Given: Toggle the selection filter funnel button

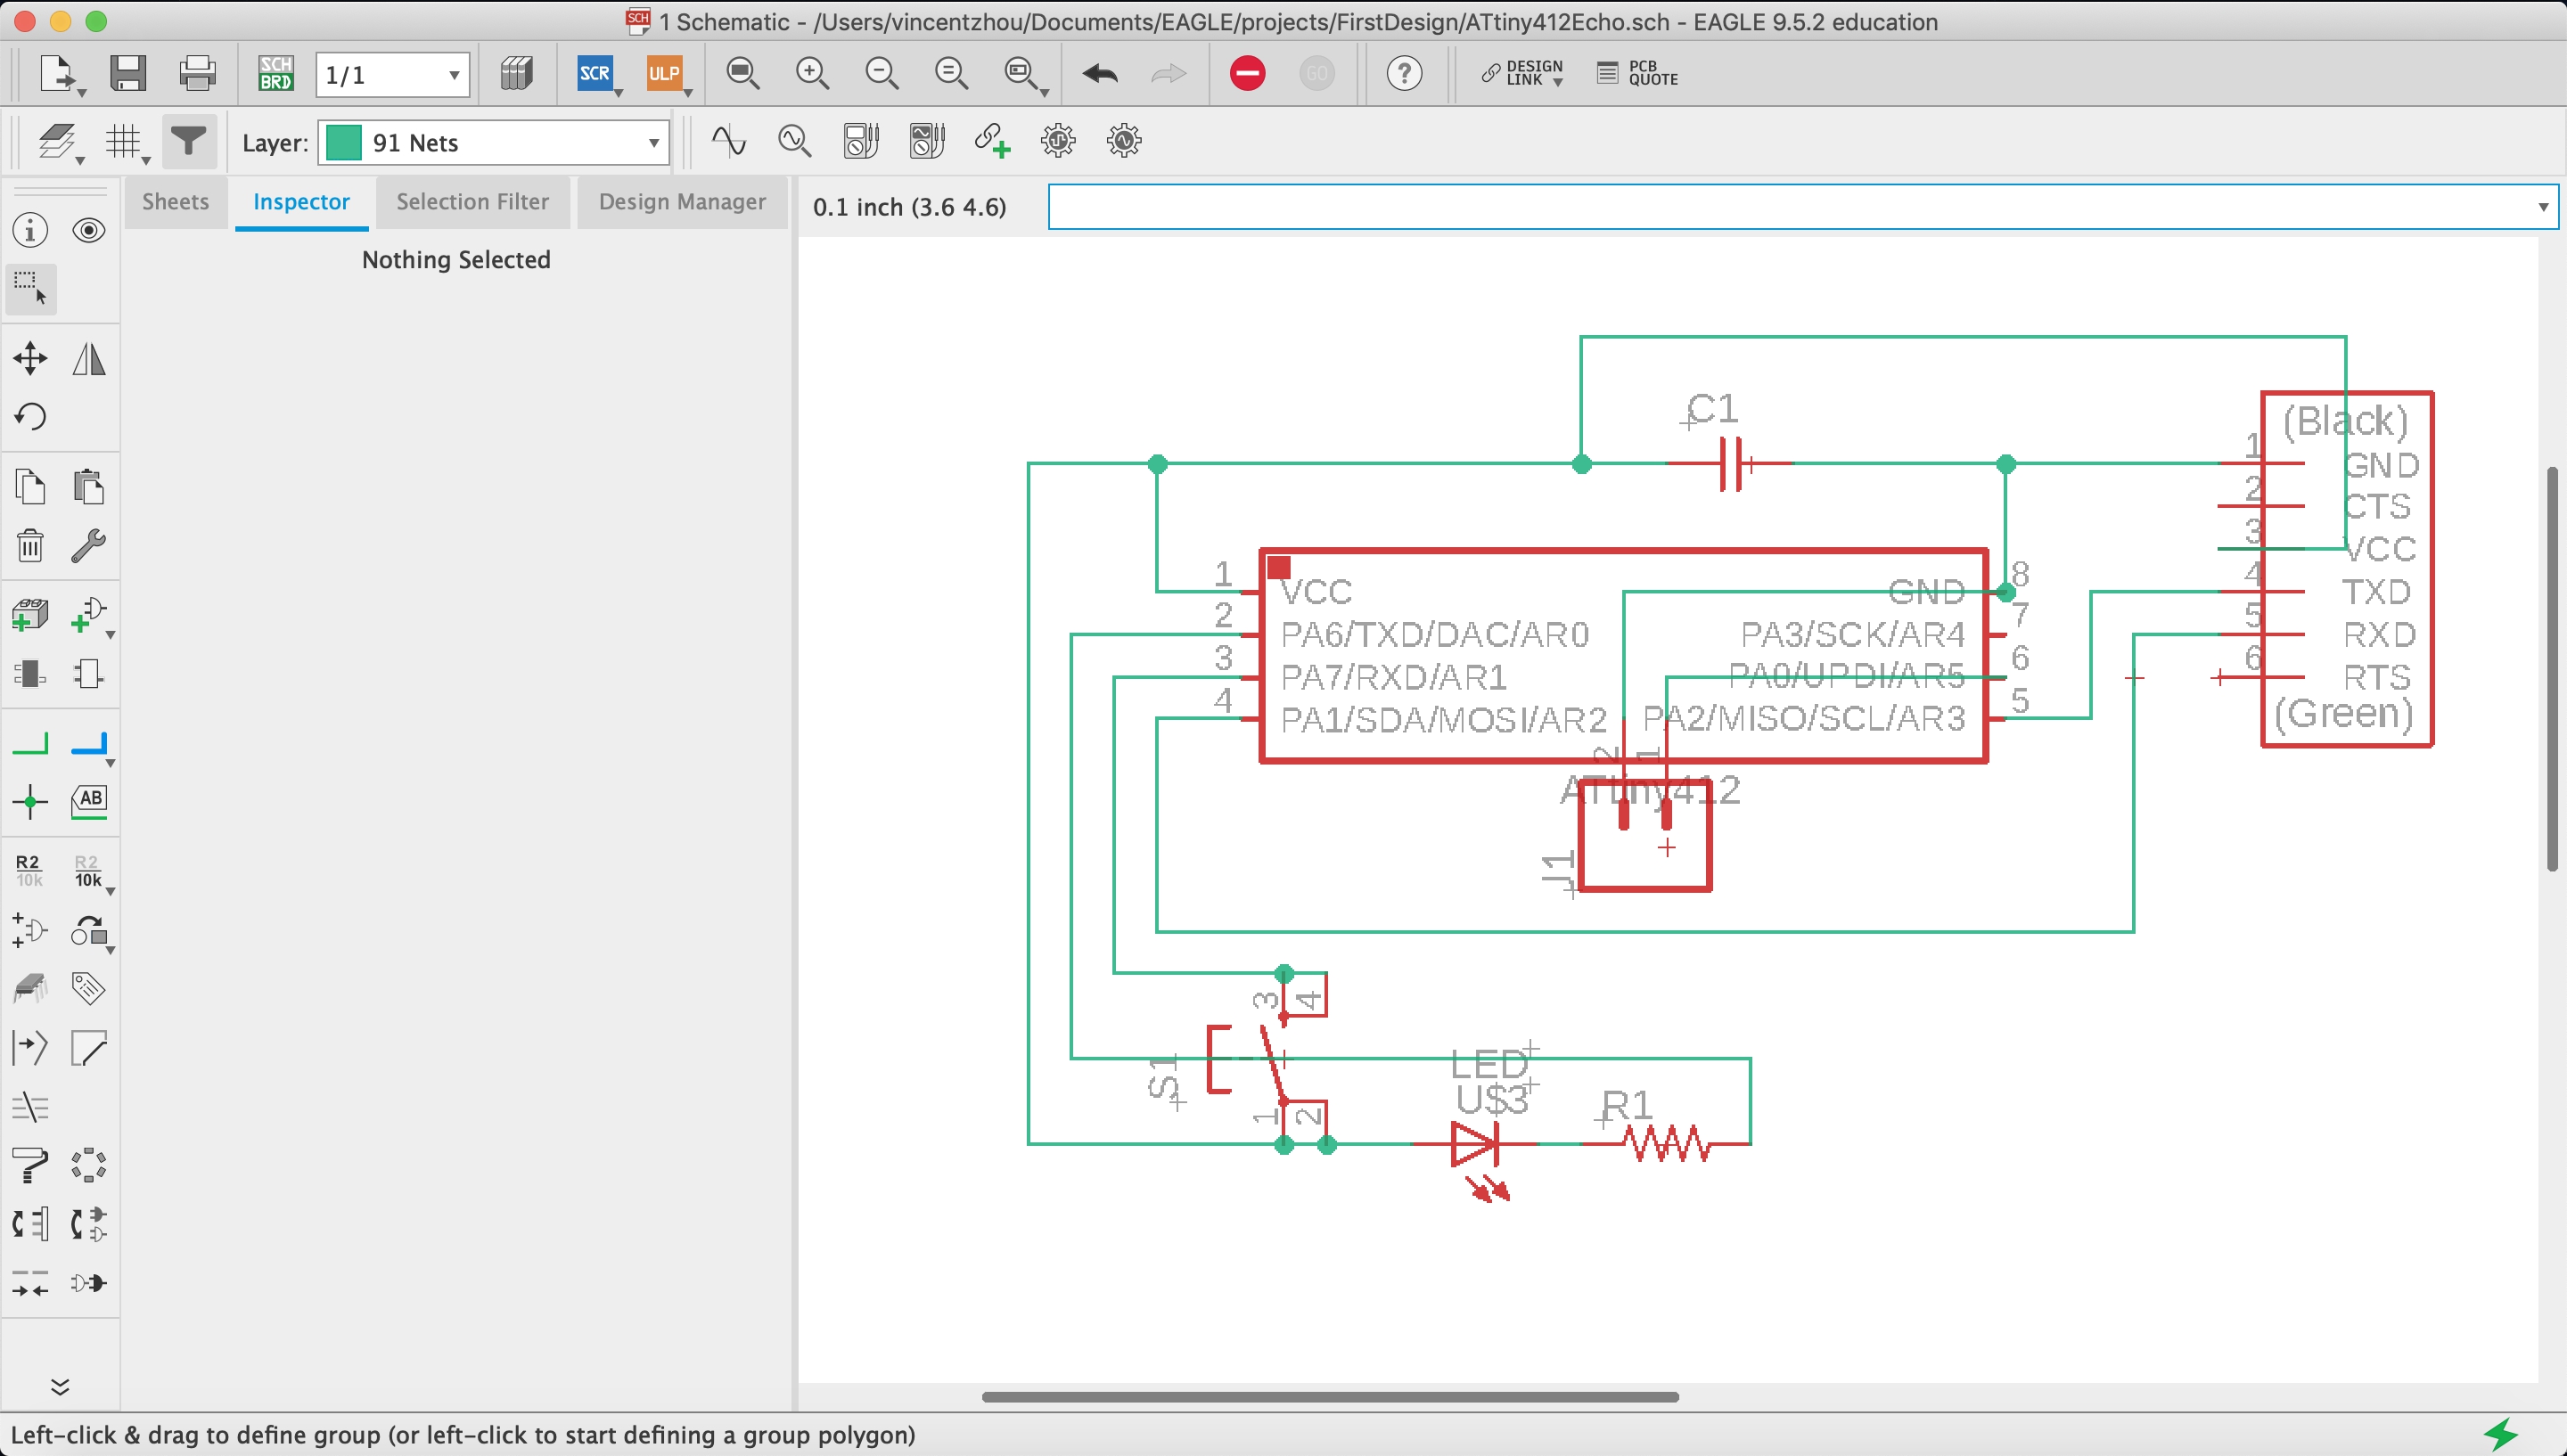Looking at the screenshot, I should point(188,142).
